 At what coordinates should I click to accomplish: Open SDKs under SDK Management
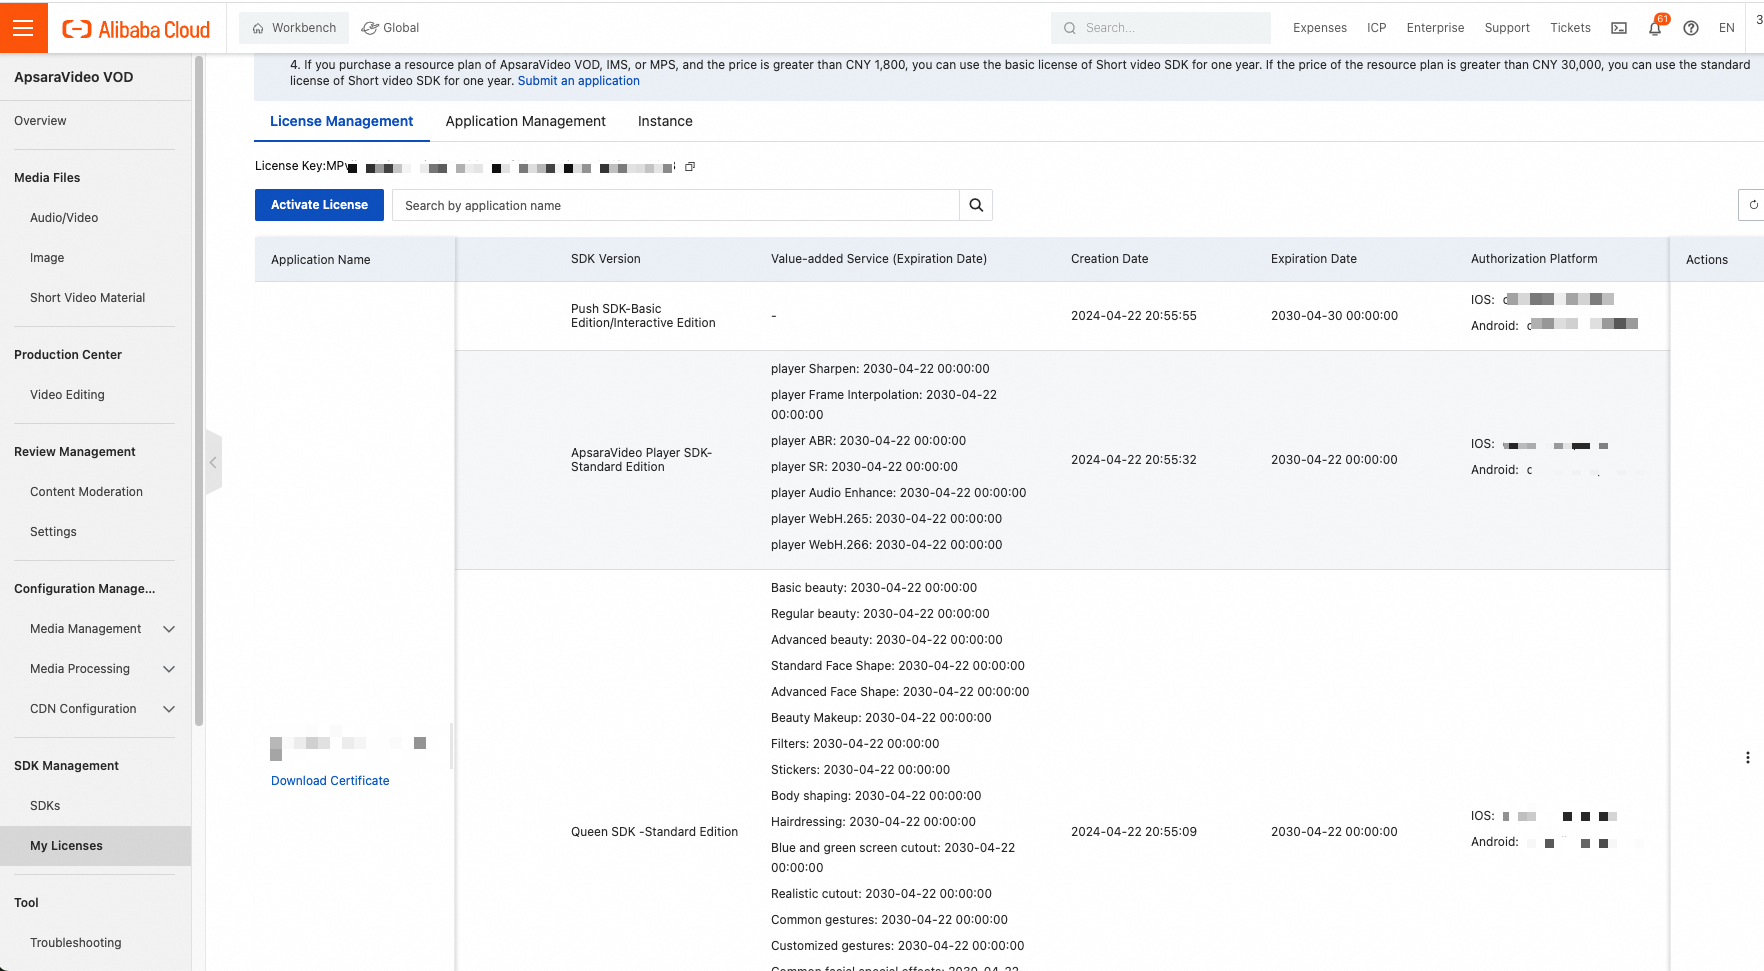pos(45,806)
